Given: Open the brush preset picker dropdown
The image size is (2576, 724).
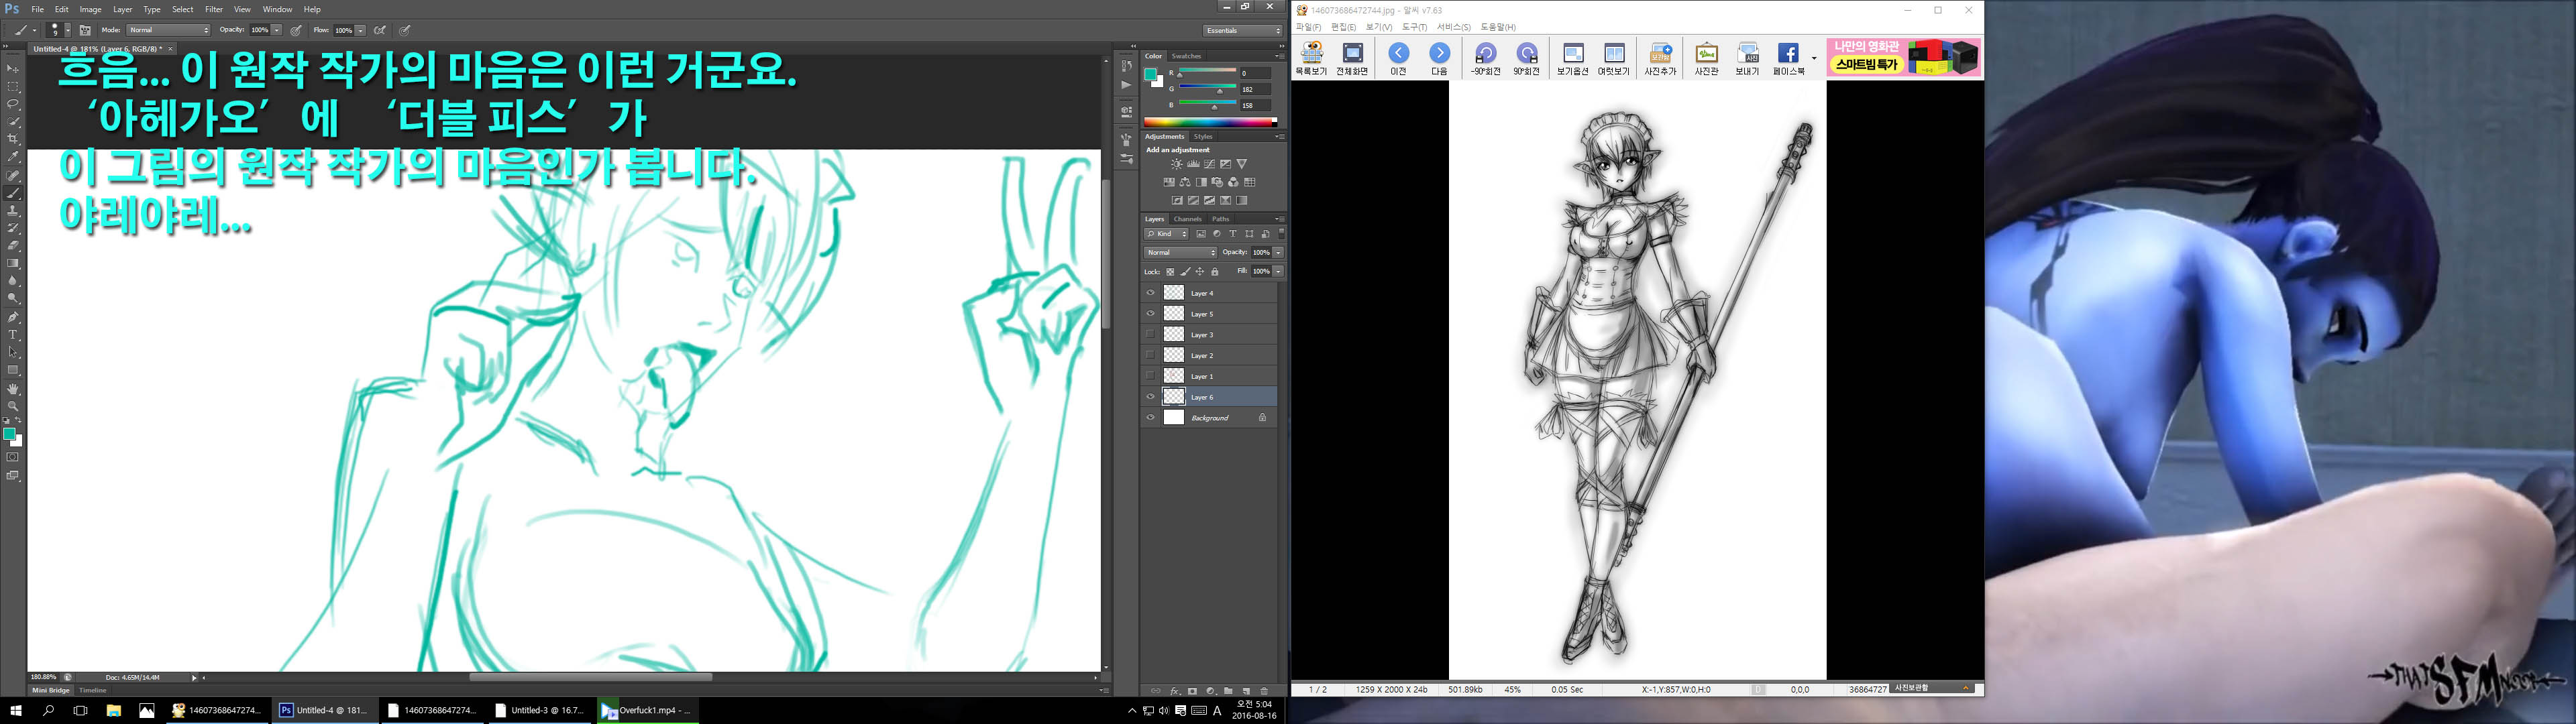Looking at the screenshot, I should tap(67, 30).
